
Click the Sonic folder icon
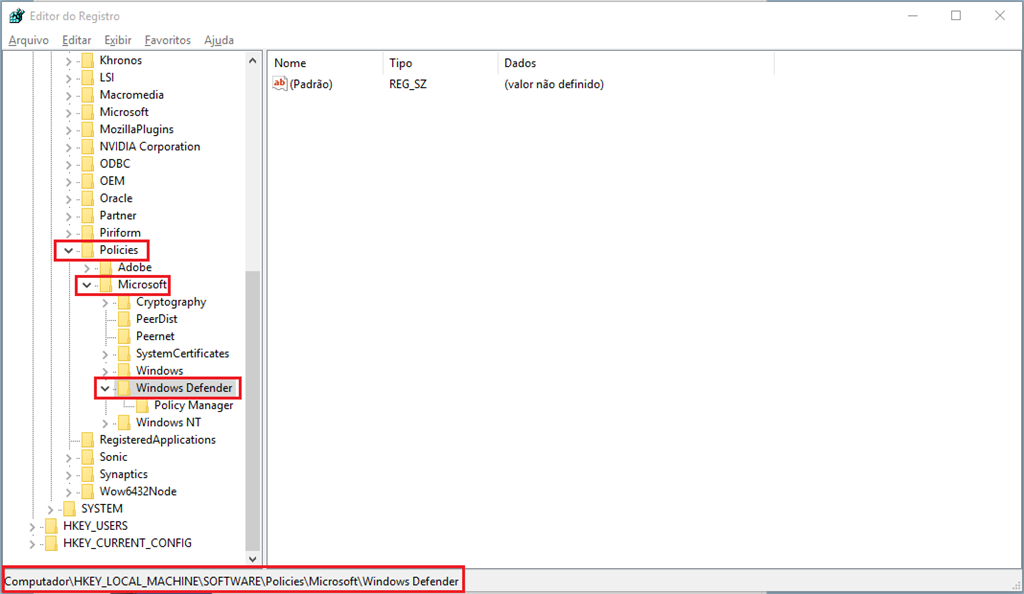coord(88,457)
